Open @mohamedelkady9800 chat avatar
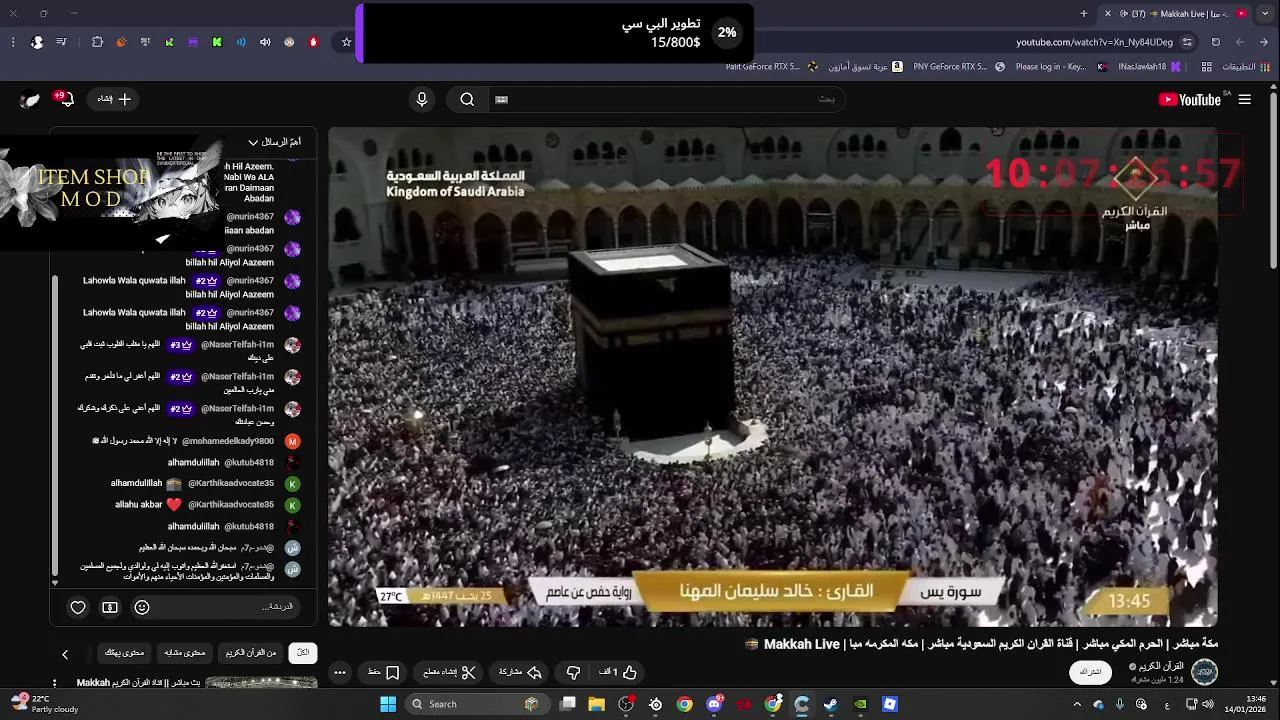1280x720 pixels. click(x=292, y=441)
